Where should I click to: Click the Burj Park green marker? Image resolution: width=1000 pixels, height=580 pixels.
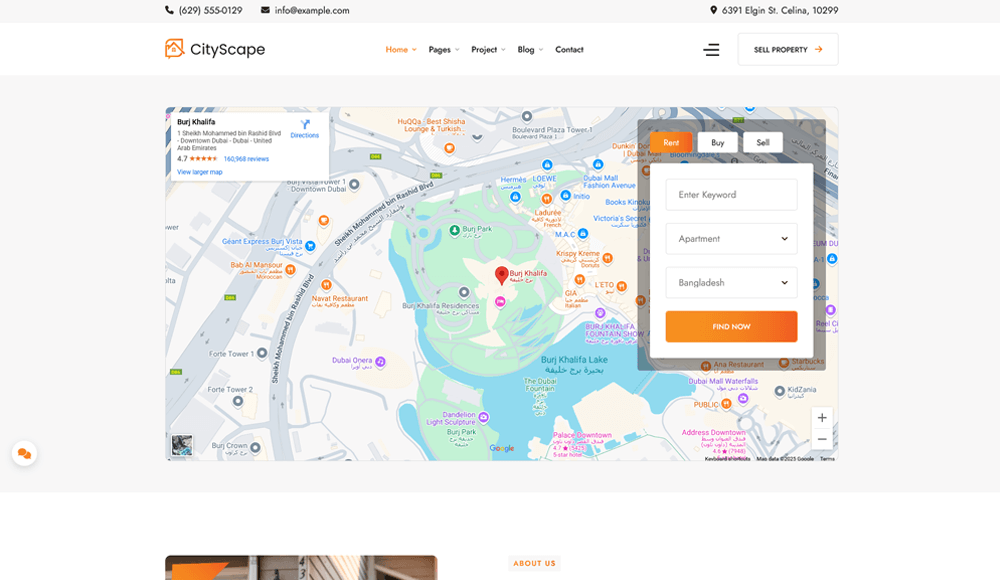[455, 230]
